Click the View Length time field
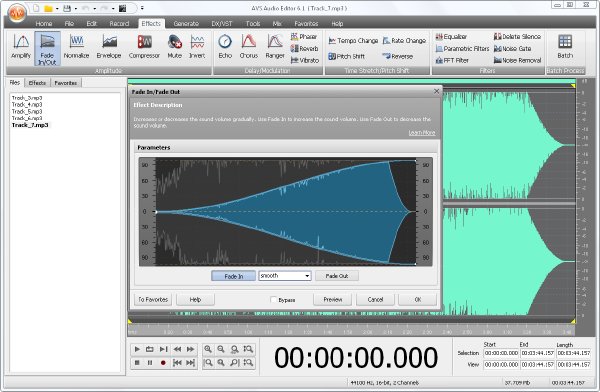Screen dimensions: 600x392 (574, 364)
